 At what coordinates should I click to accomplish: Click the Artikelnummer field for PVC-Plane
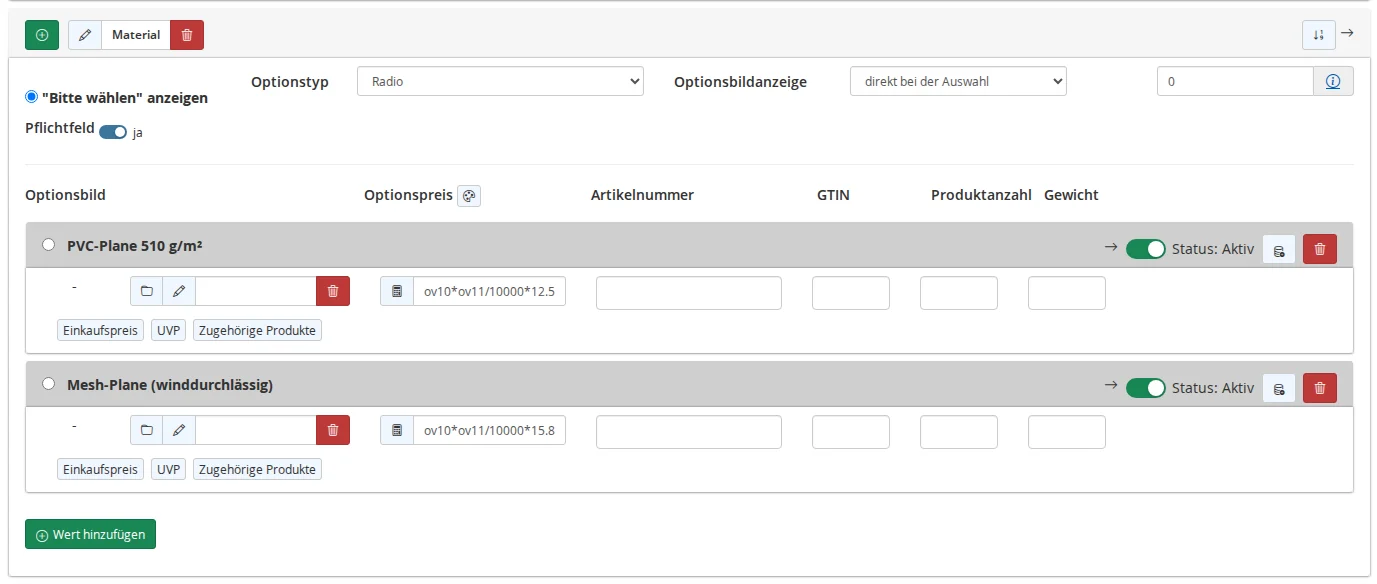tap(689, 293)
